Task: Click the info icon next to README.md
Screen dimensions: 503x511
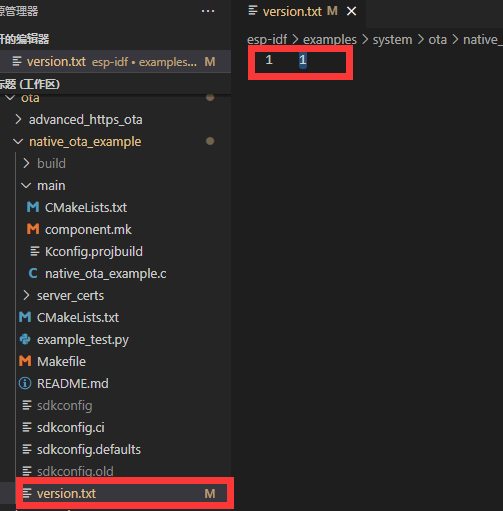Action: [25, 383]
